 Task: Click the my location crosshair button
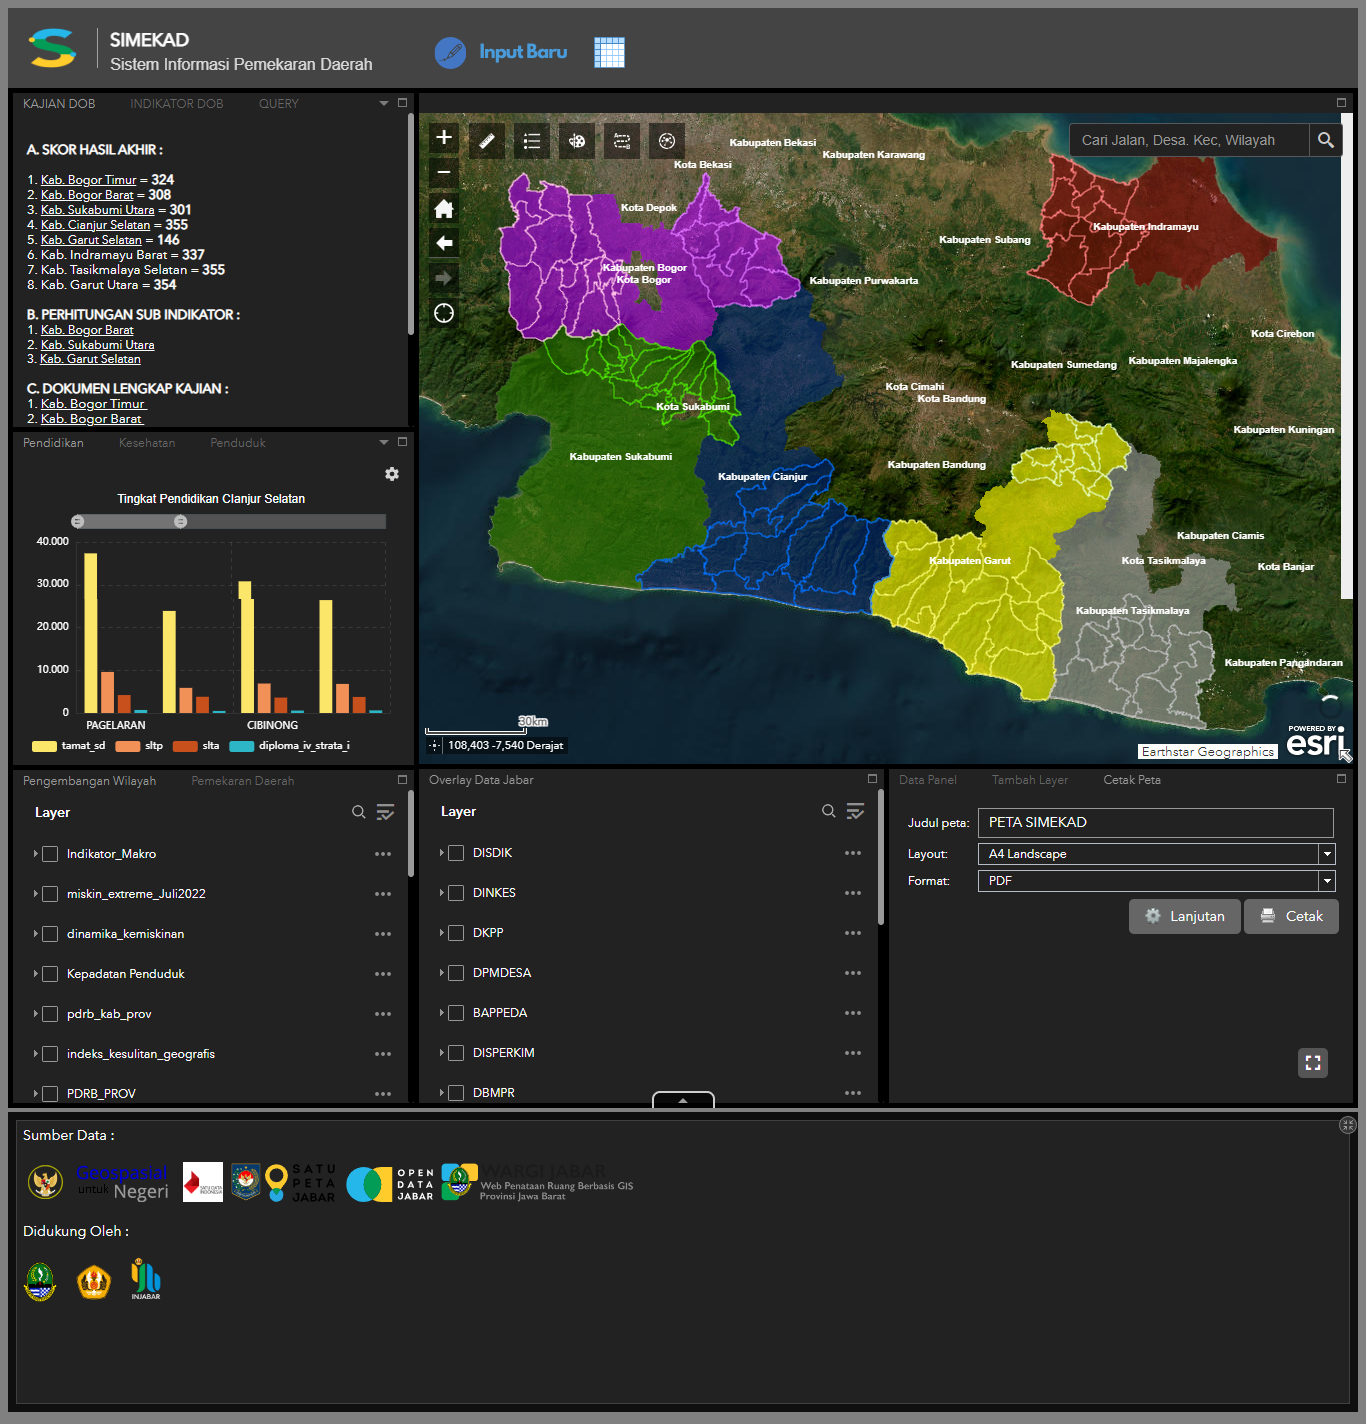pos(444,313)
